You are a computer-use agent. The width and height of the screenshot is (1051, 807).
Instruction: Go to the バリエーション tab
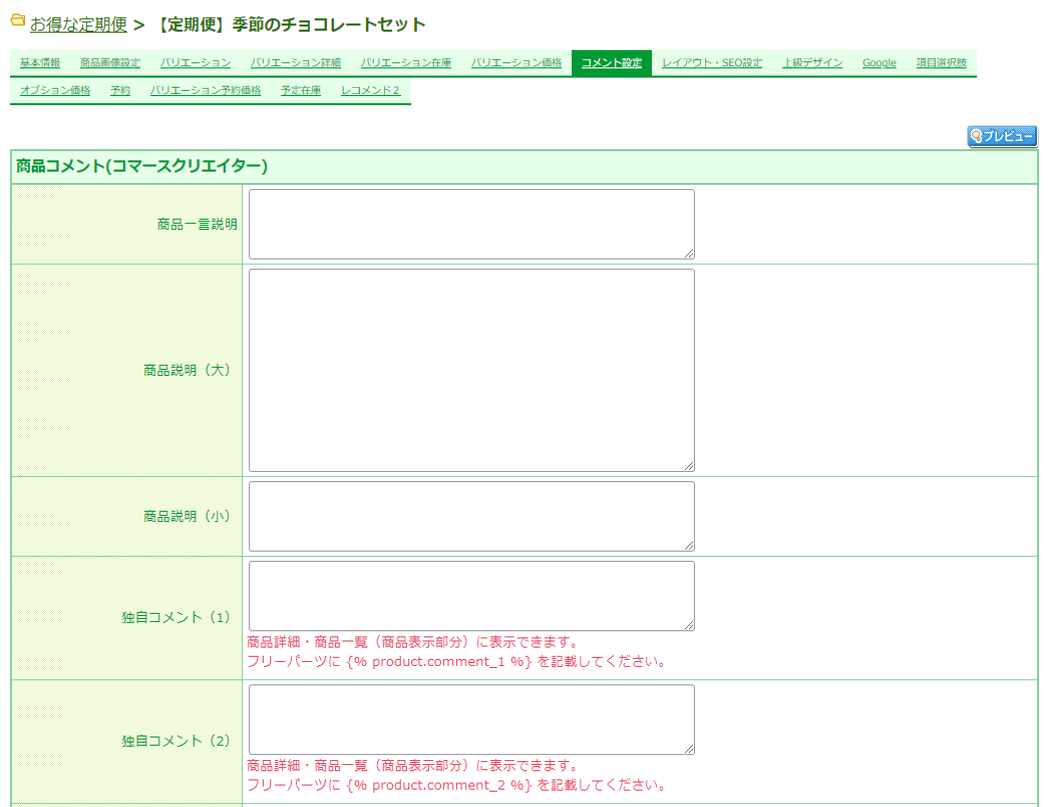coord(195,63)
